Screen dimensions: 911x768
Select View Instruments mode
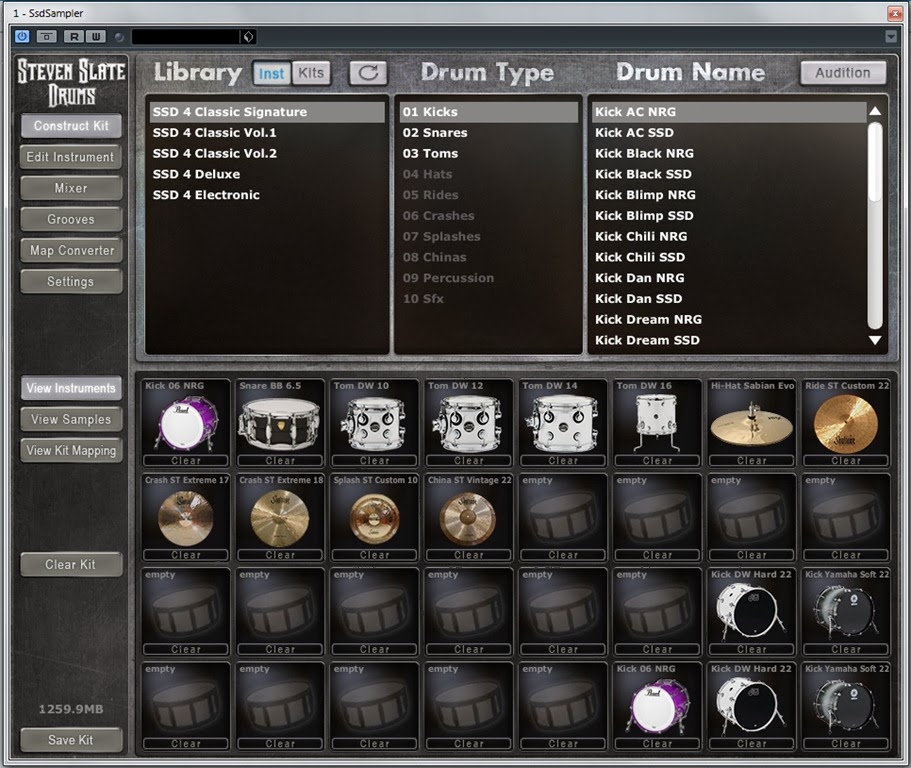pos(71,388)
